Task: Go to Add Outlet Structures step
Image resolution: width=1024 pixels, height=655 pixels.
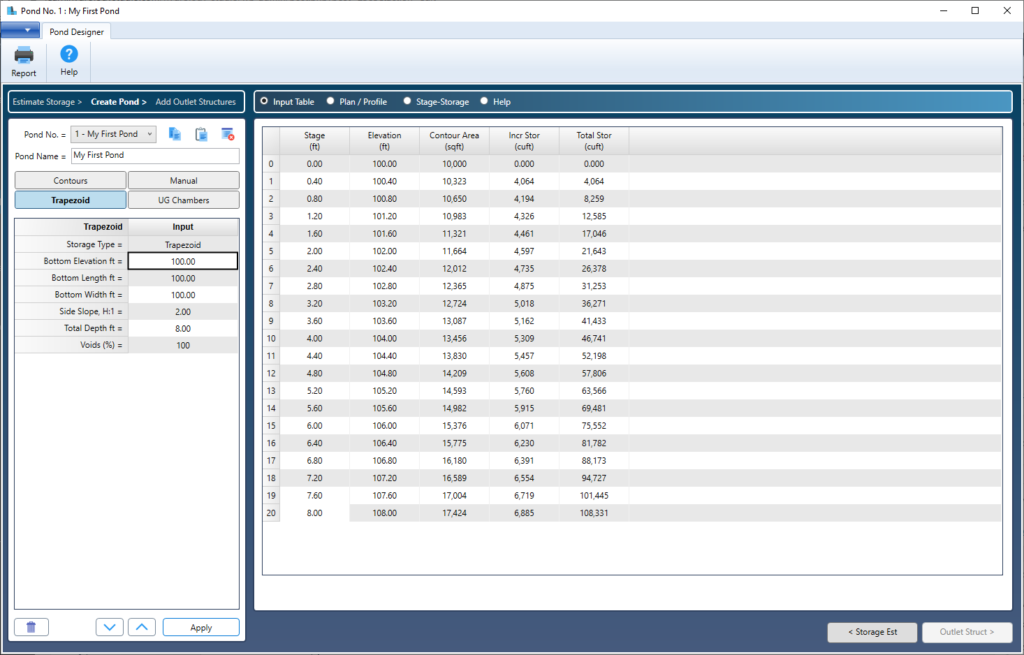Action: click(195, 102)
